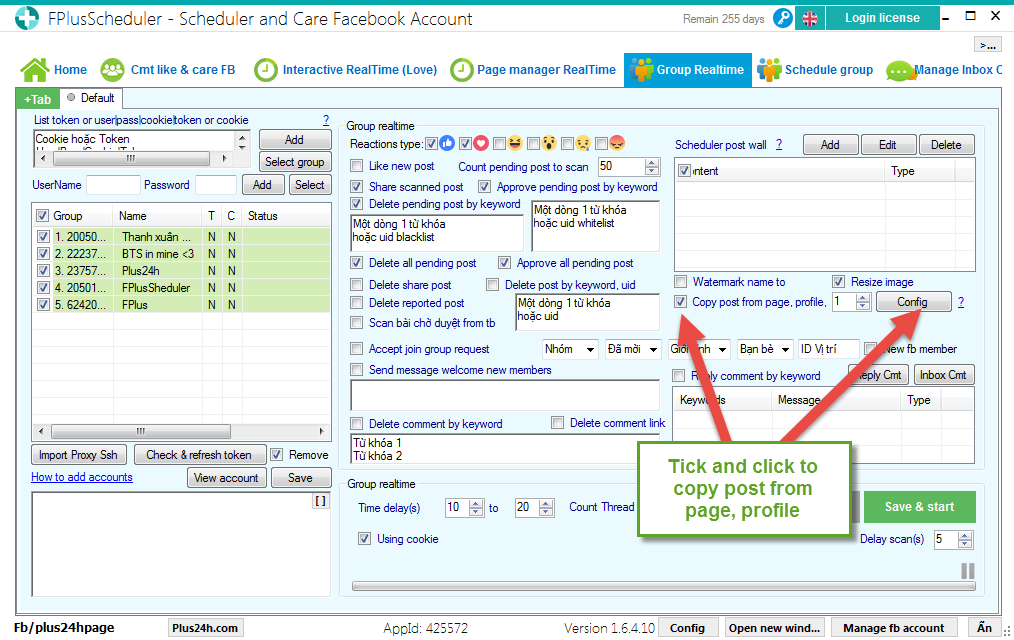Select the Haha laughing reaction emoji
The height and width of the screenshot is (640, 1014).
click(515, 144)
